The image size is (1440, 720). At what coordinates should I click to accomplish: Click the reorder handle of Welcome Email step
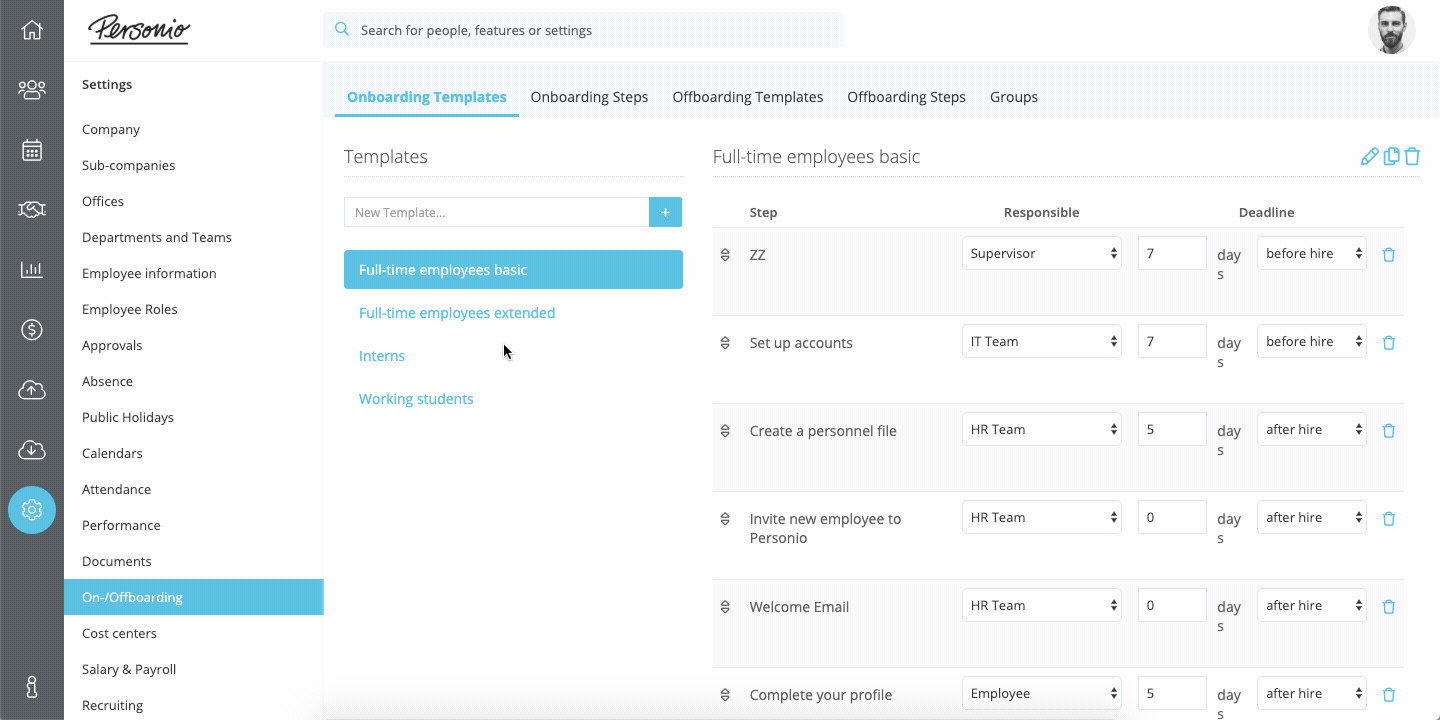click(725, 607)
